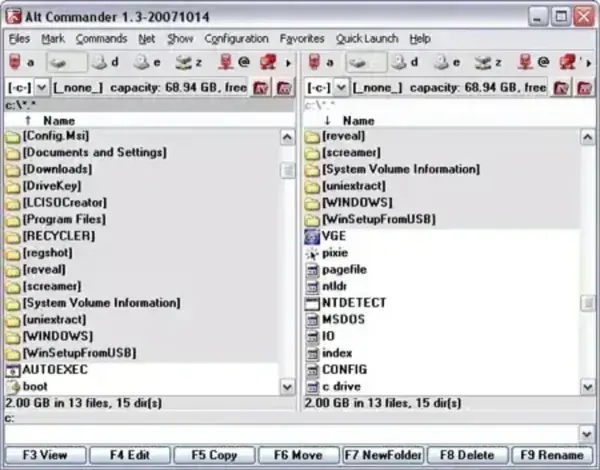Select drive z in left panel toolbar

(x=189, y=62)
